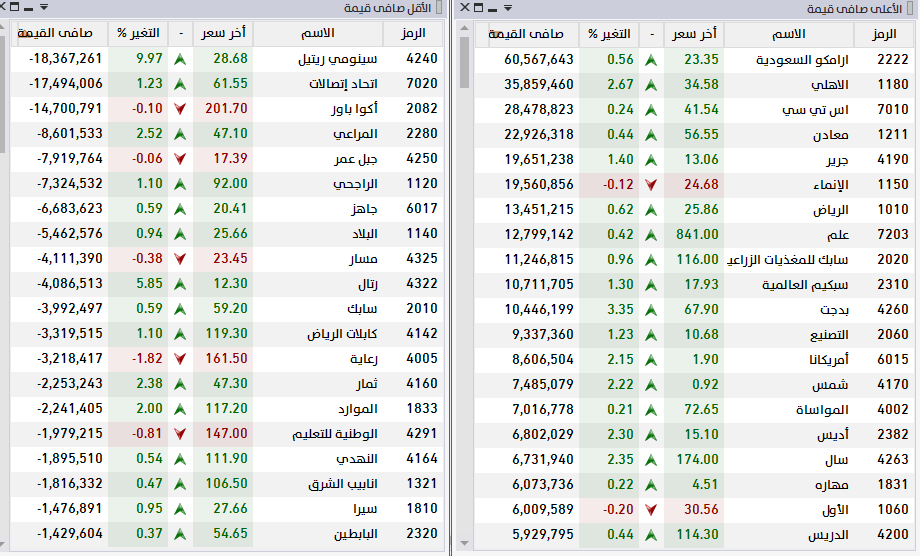Maximize the الأعلى صافي قيمة panel
920x556 pixels.
[479, 8]
